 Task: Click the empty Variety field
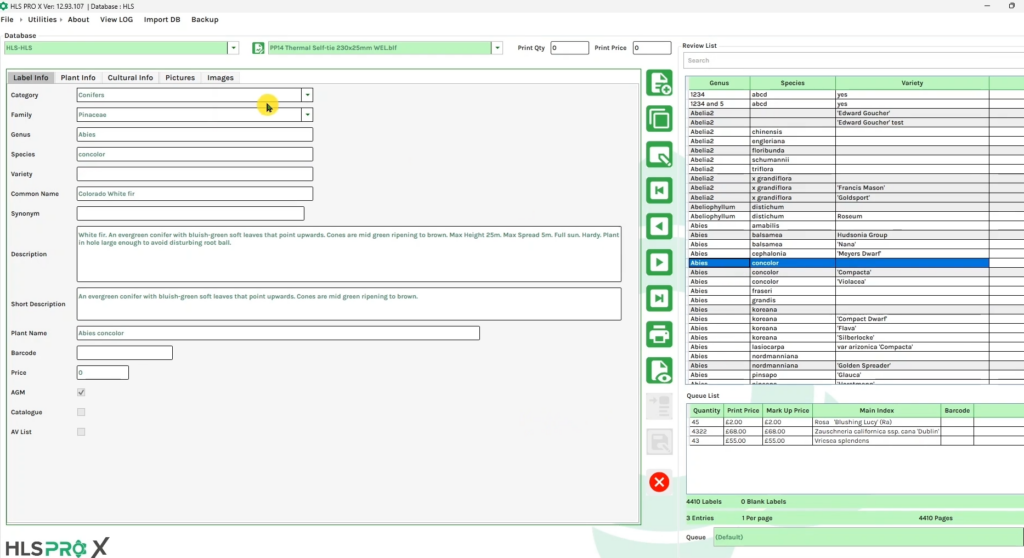tap(195, 174)
